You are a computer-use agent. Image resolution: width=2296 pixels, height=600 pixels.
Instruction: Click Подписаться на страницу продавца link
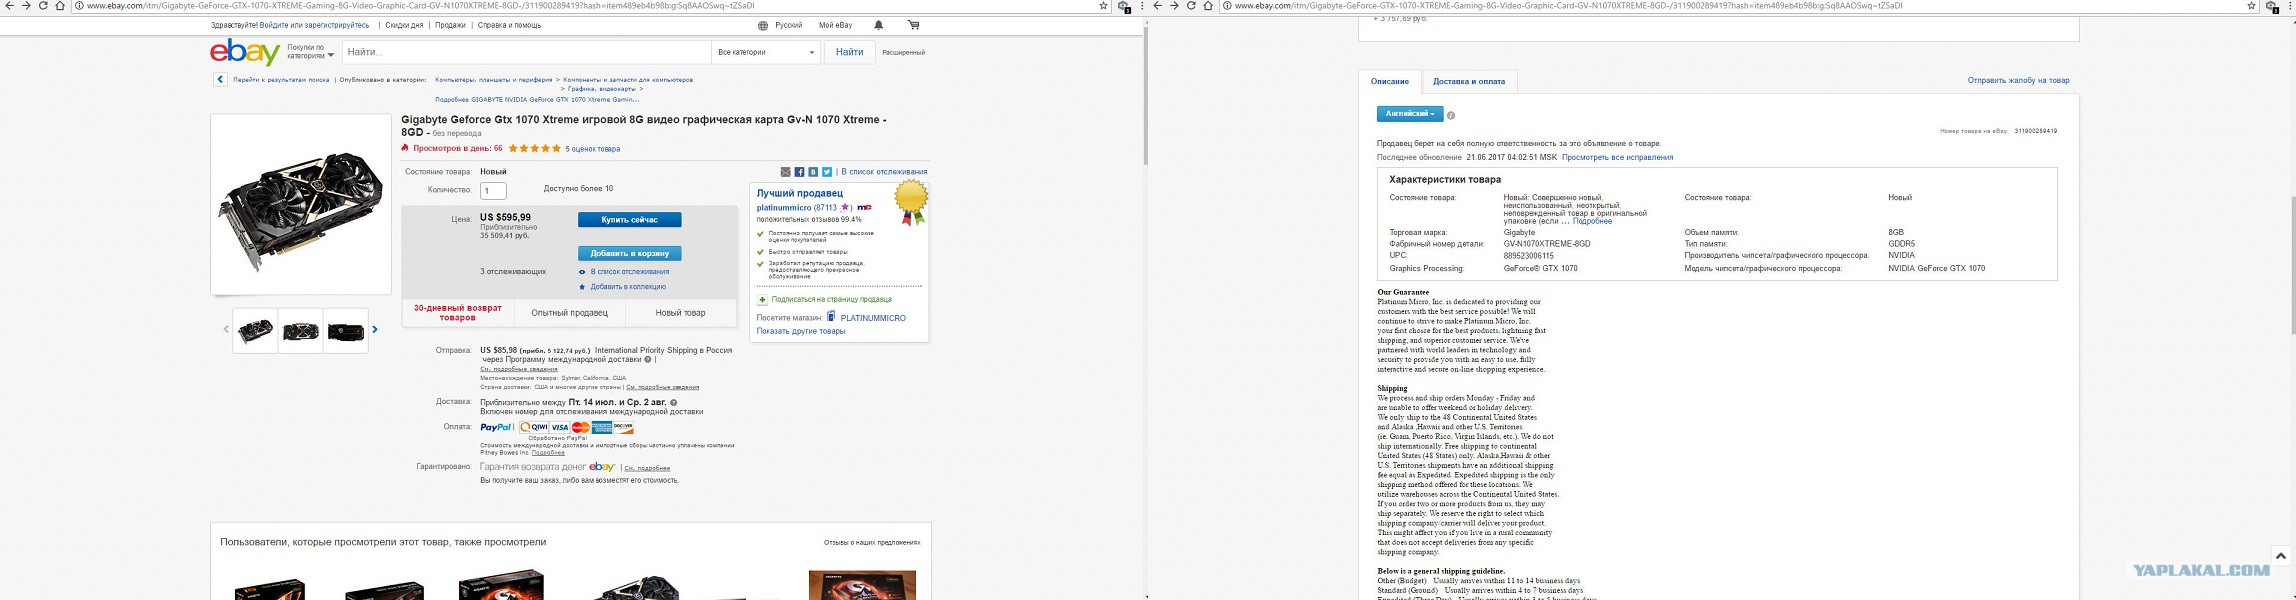pyautogui.click(x=831, y=299)
